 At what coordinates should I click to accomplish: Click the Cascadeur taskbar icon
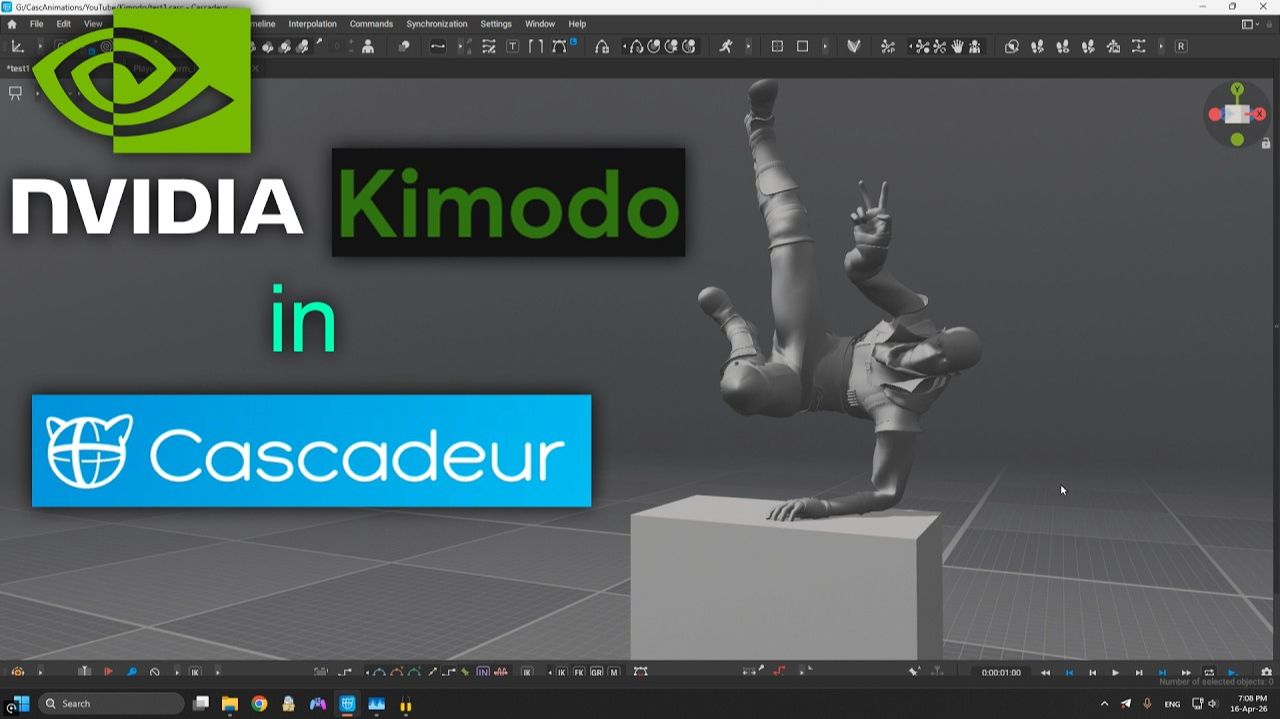tap(347, 704)
